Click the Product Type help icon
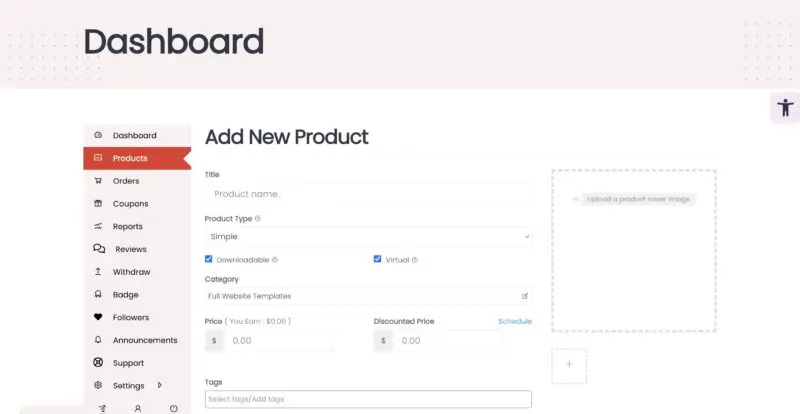 pyautogui.click(x=258, y=218)
